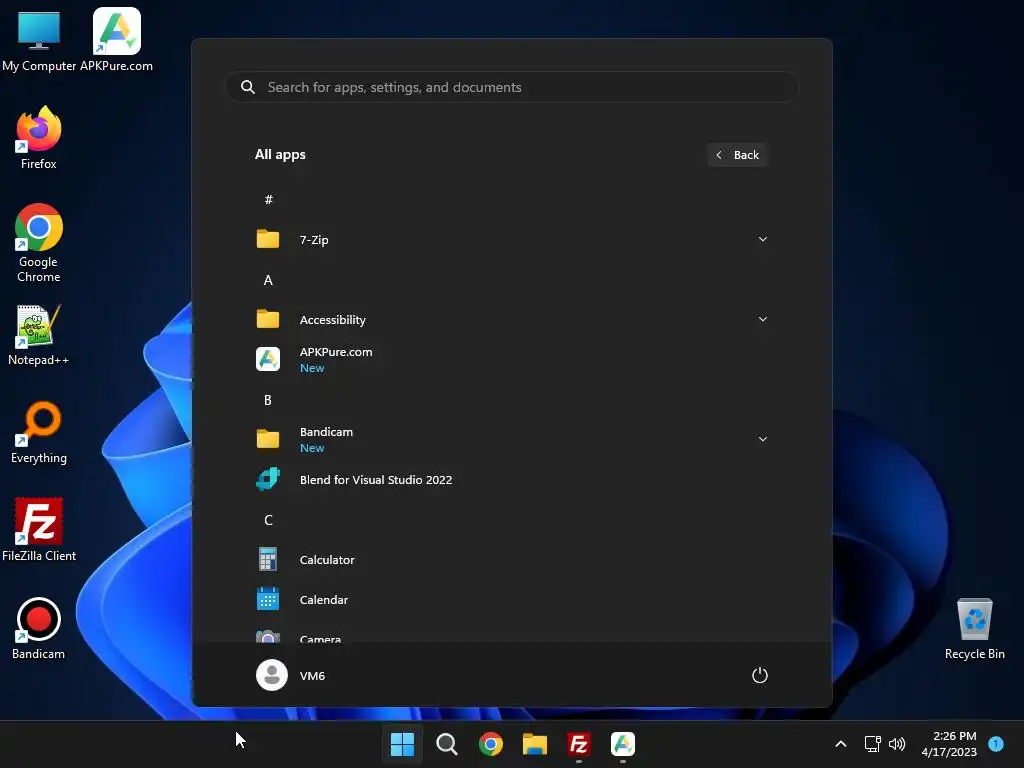The image size is (1024, 768).
Task: Open the Power options button
Action: tap(760, 675)
